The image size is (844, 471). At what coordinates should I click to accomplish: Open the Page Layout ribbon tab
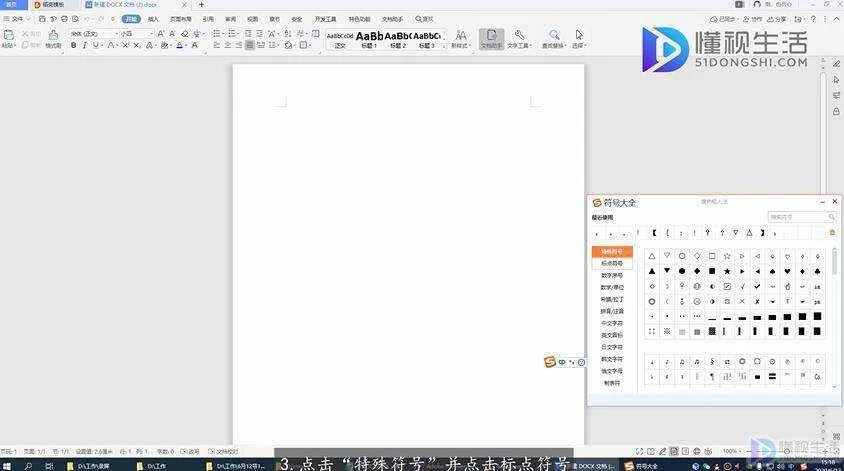180,18
